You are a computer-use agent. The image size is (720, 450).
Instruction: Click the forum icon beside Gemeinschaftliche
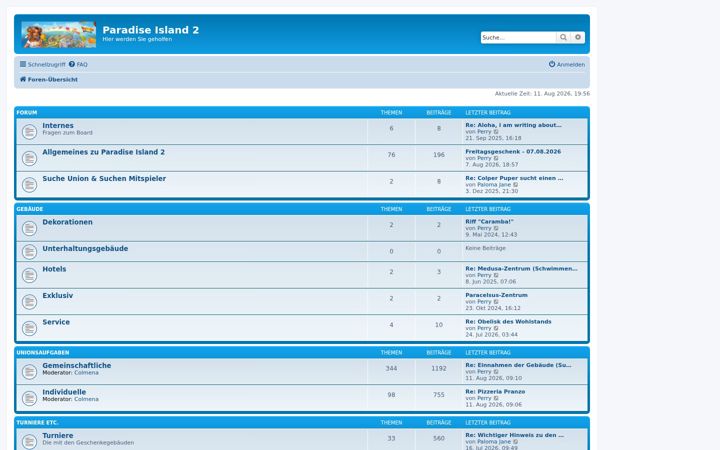(29, 372)
